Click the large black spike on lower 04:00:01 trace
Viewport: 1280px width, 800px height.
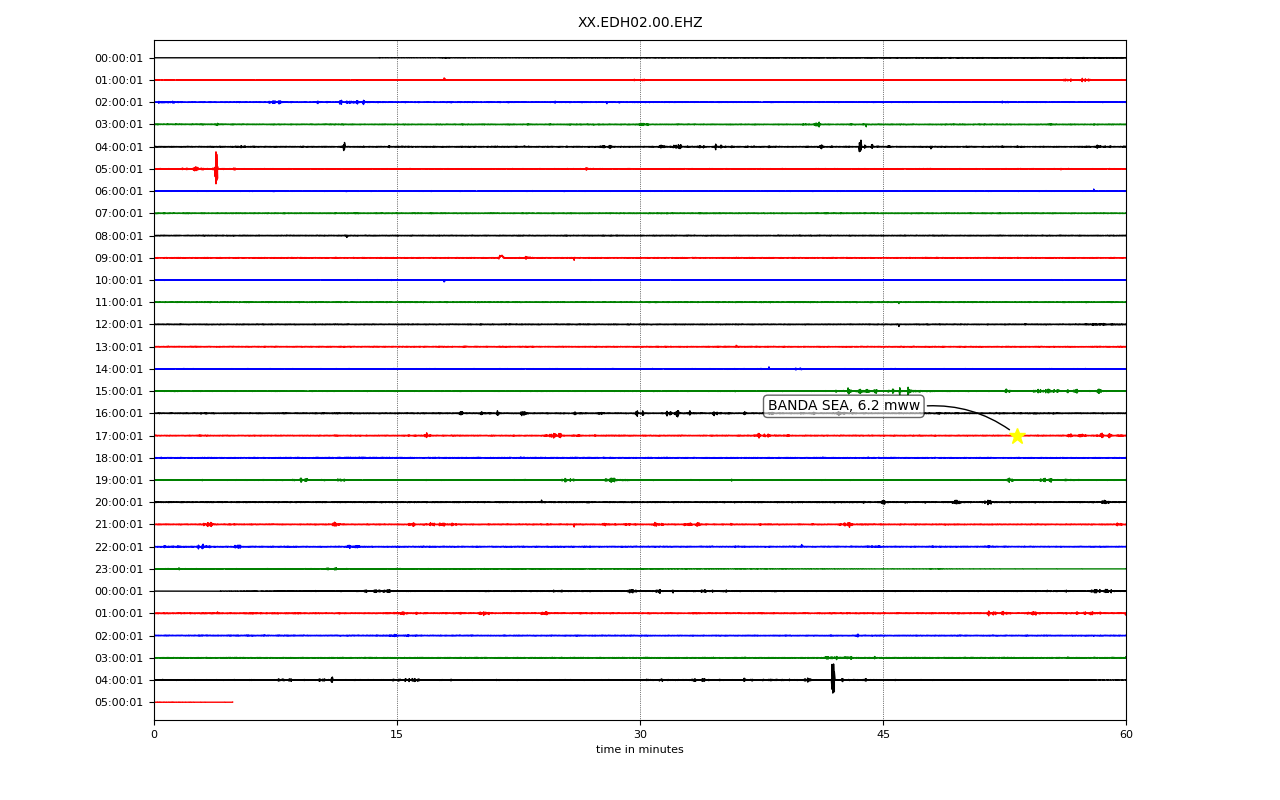point(832,679)
